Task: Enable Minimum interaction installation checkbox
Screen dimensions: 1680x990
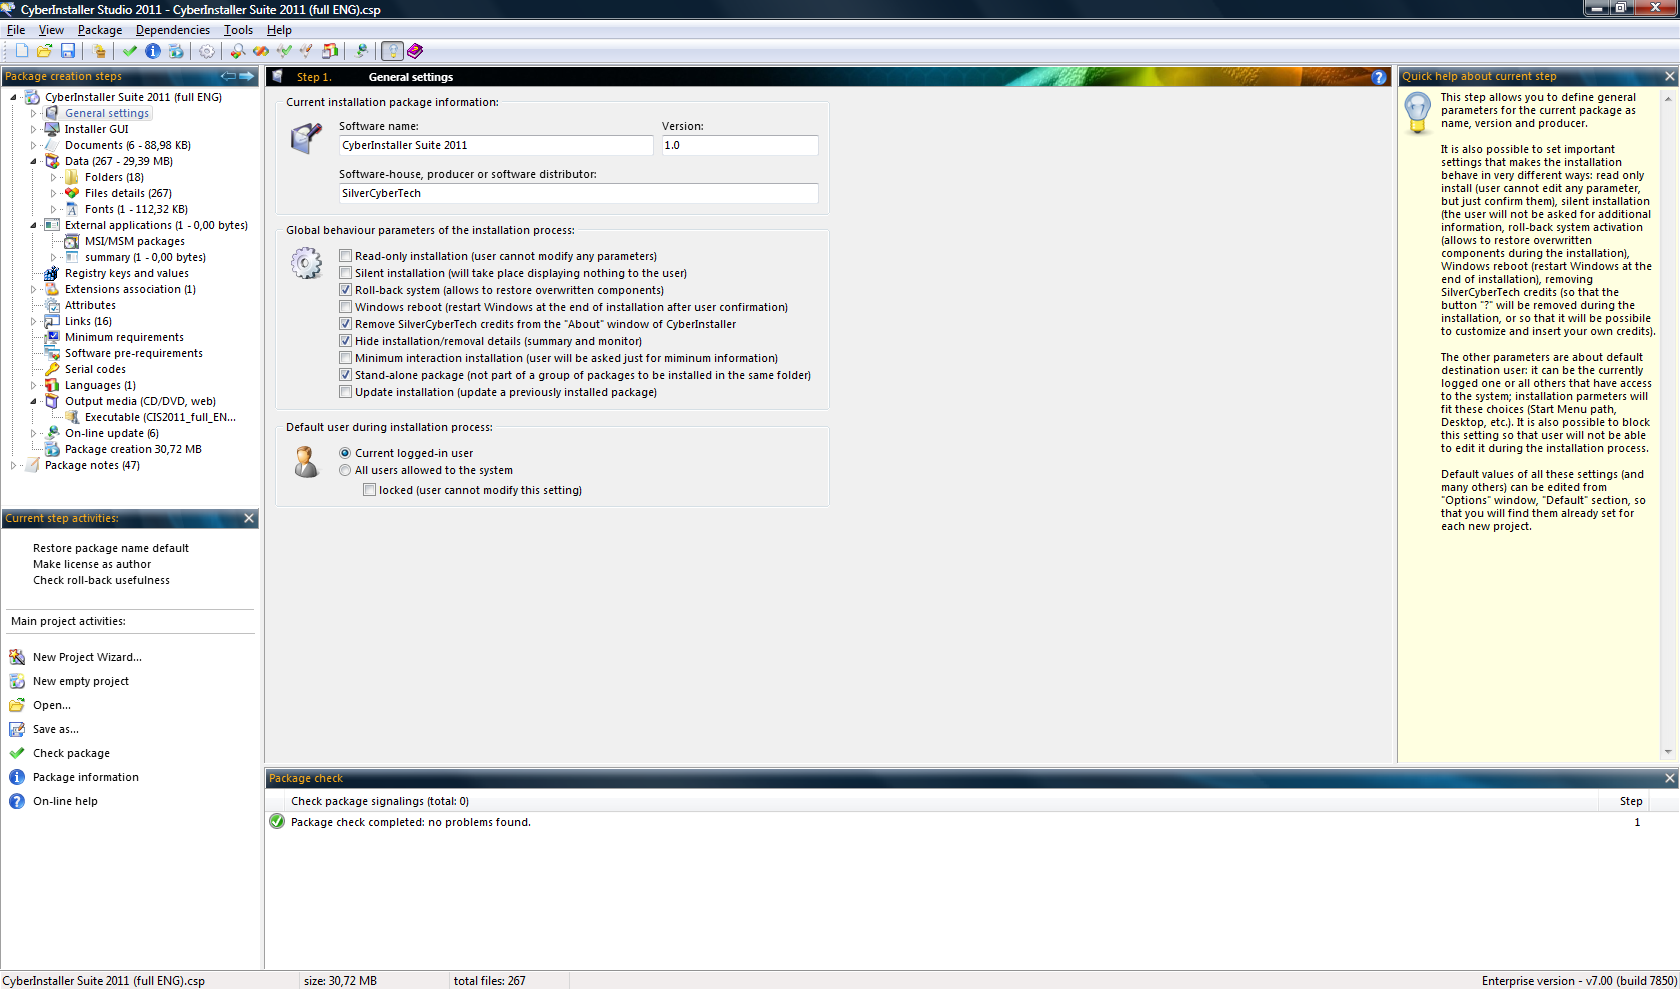Action: [345, 358]
